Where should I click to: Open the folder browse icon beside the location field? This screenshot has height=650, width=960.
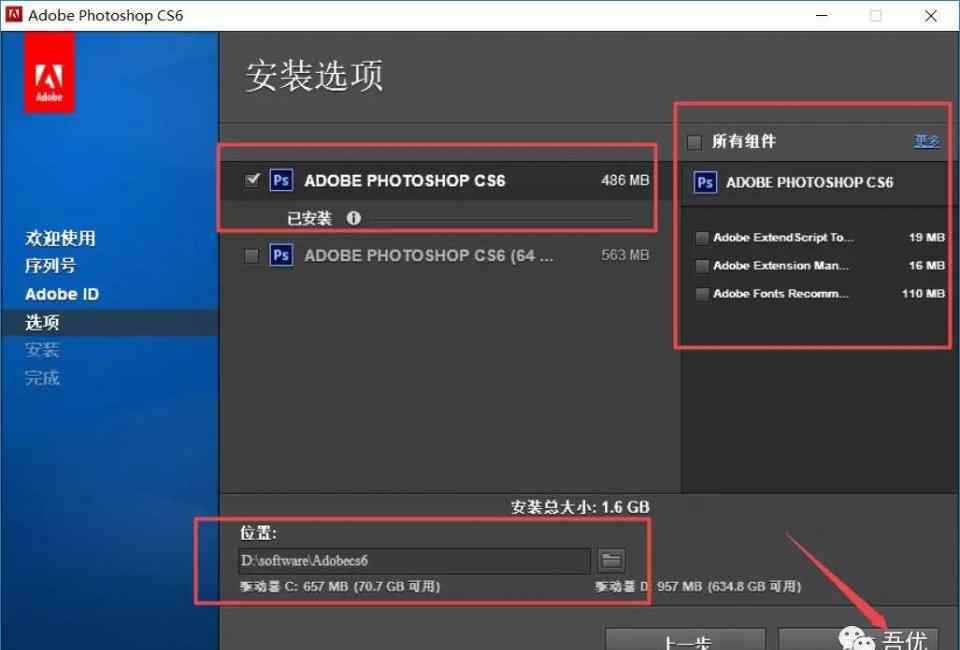point(610,560)
